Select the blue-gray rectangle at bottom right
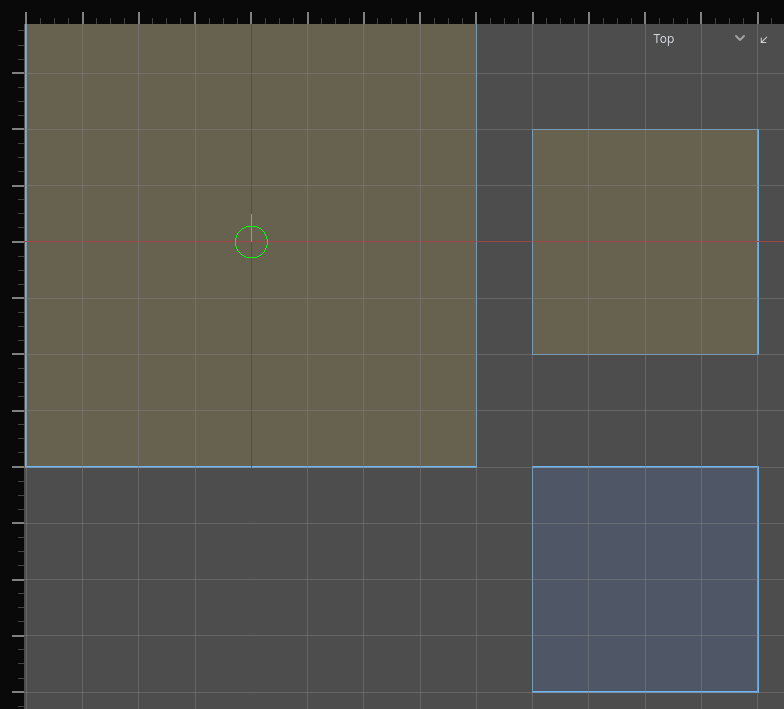 pyautogui.click(x=646, y=579)
